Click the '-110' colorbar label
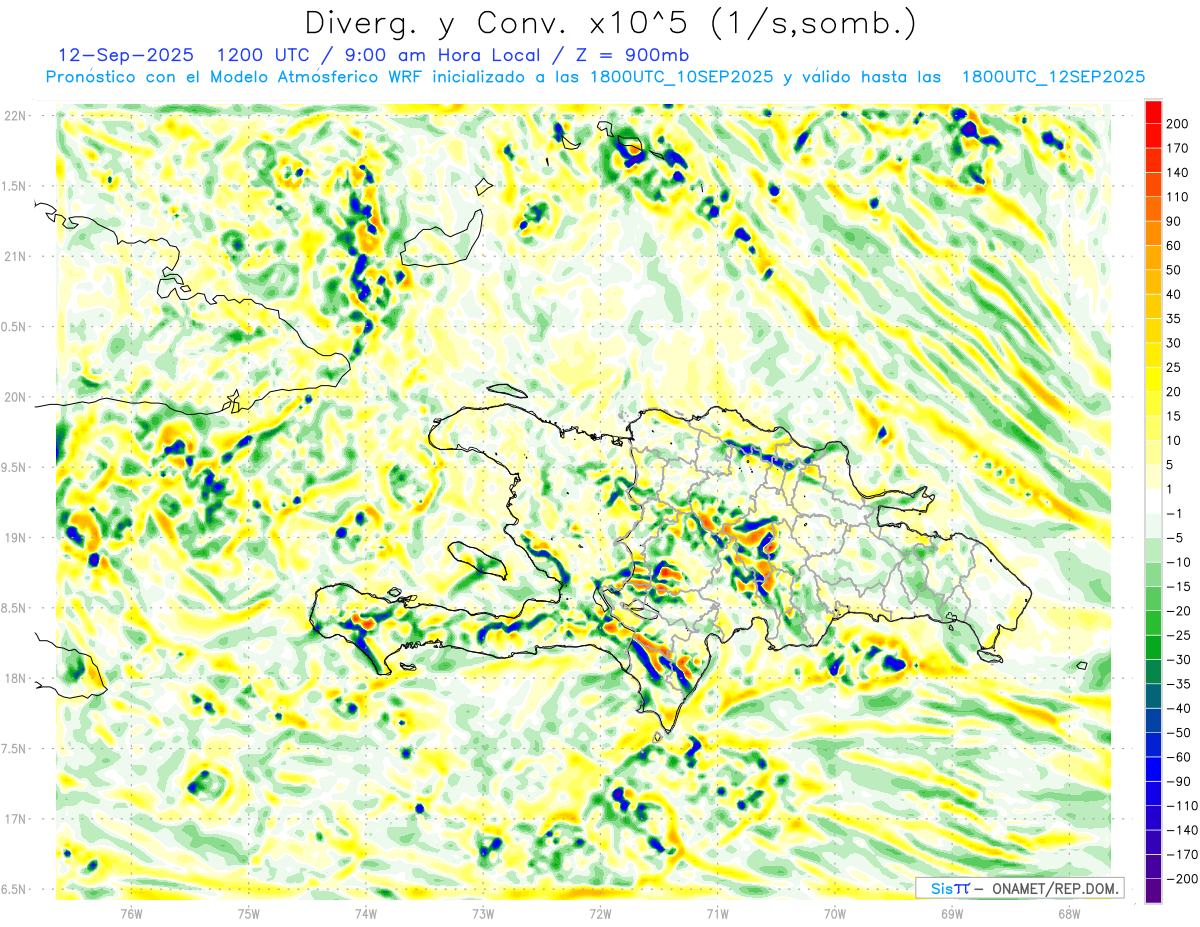 [1183, 806]
